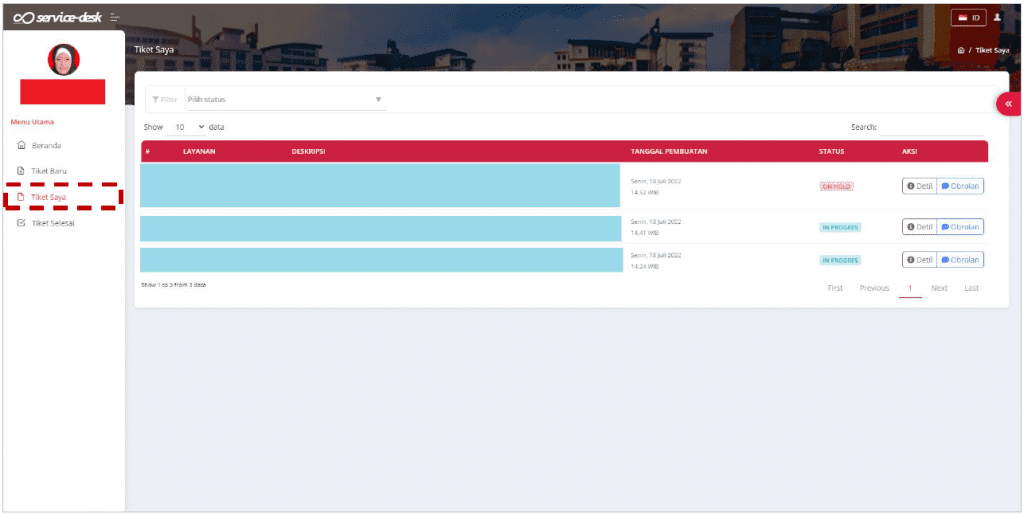Click the user account icon in header
Image resolution: width=1024 pixels, height=514 pixels.
pos(996,18)
